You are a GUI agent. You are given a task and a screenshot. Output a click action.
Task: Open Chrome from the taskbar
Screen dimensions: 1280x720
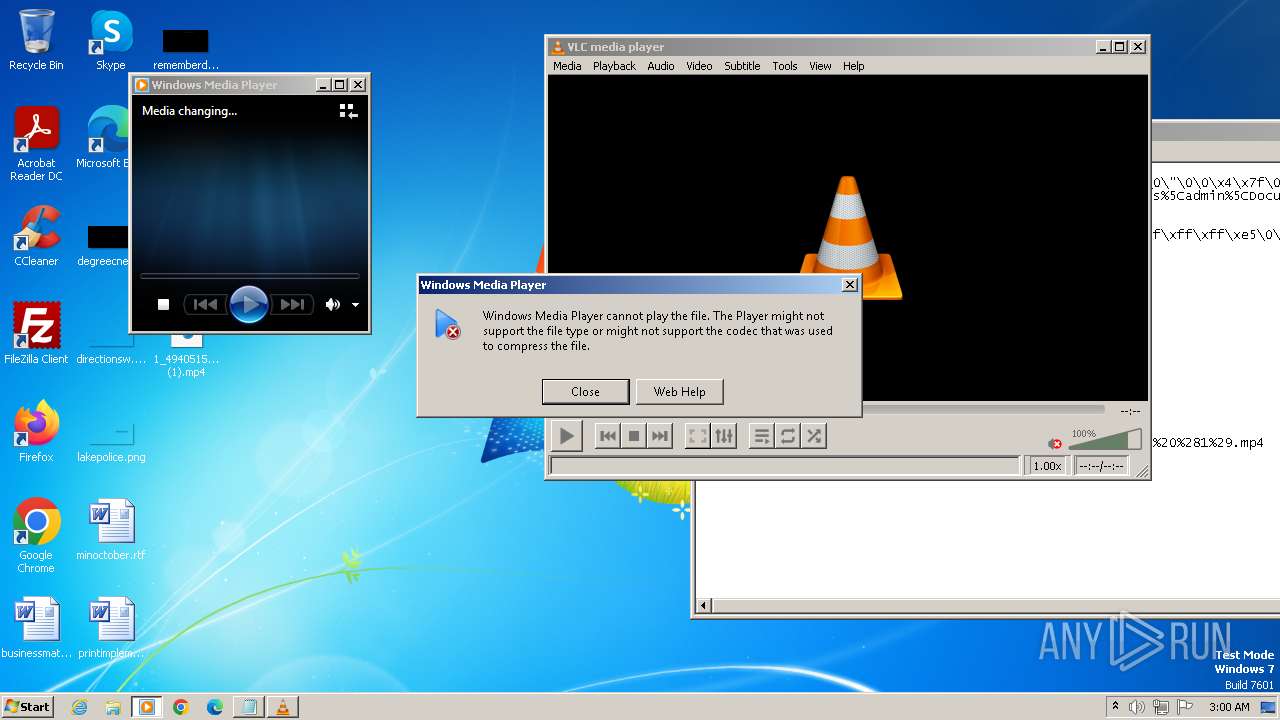point(181,707)
